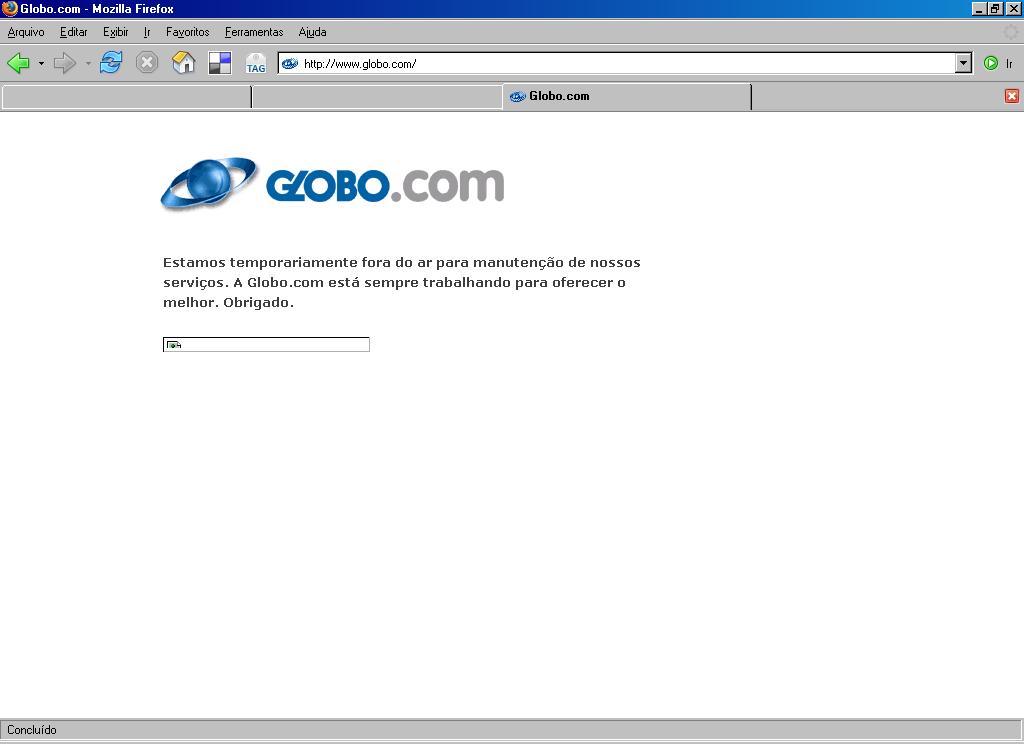Screen dimensions: 1024x744
Task: Open the Ir menu in the menu bar
Action: point(147,32)
